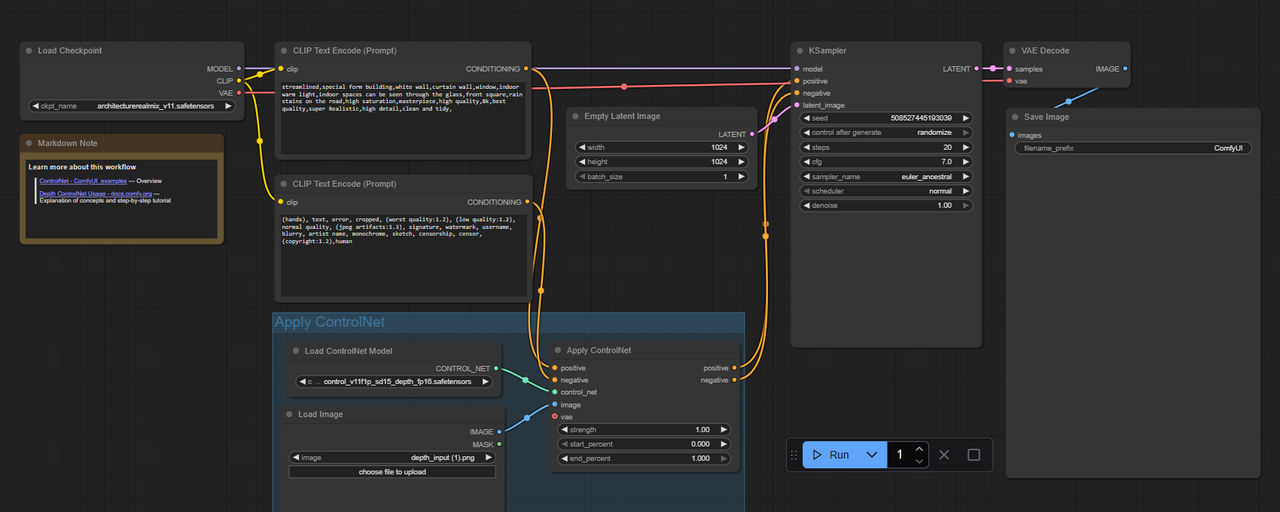Toggle the Markdown Note node collapse dot
The width and height of the screenshot is (1280, 512).
(30, 144)
